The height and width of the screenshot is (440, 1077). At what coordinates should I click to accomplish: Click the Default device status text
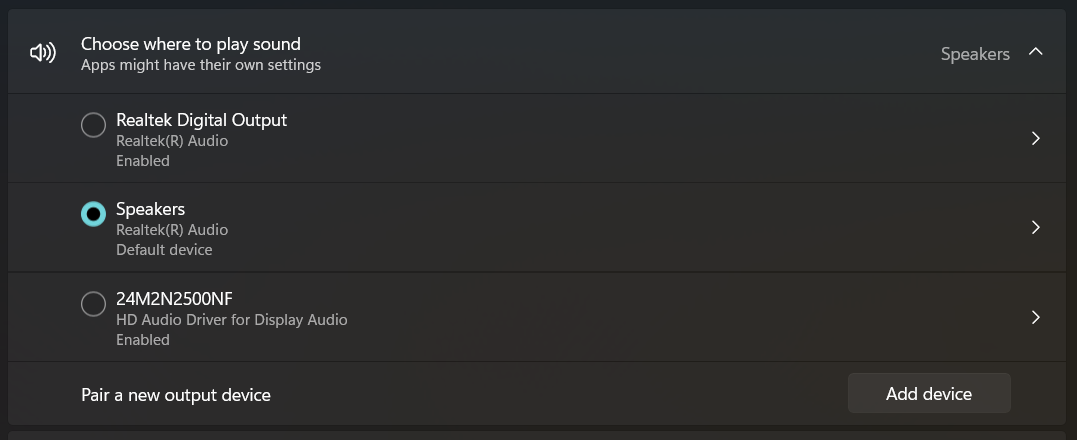164,250
